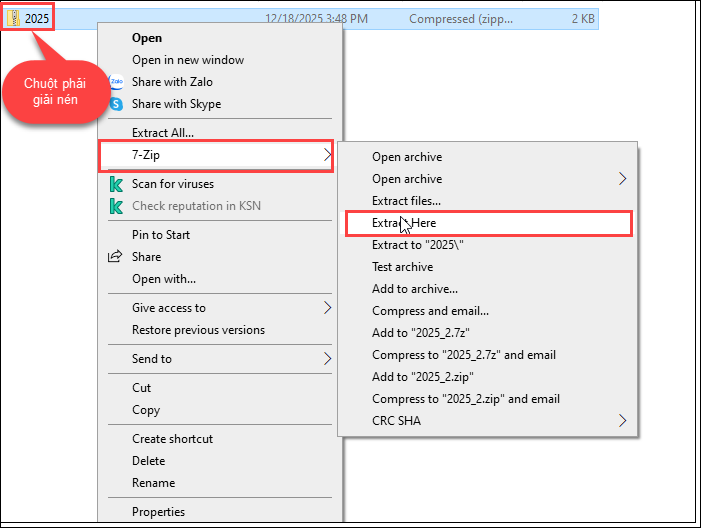Expand the Give access to submenu arrow

[x=327, y=308]
